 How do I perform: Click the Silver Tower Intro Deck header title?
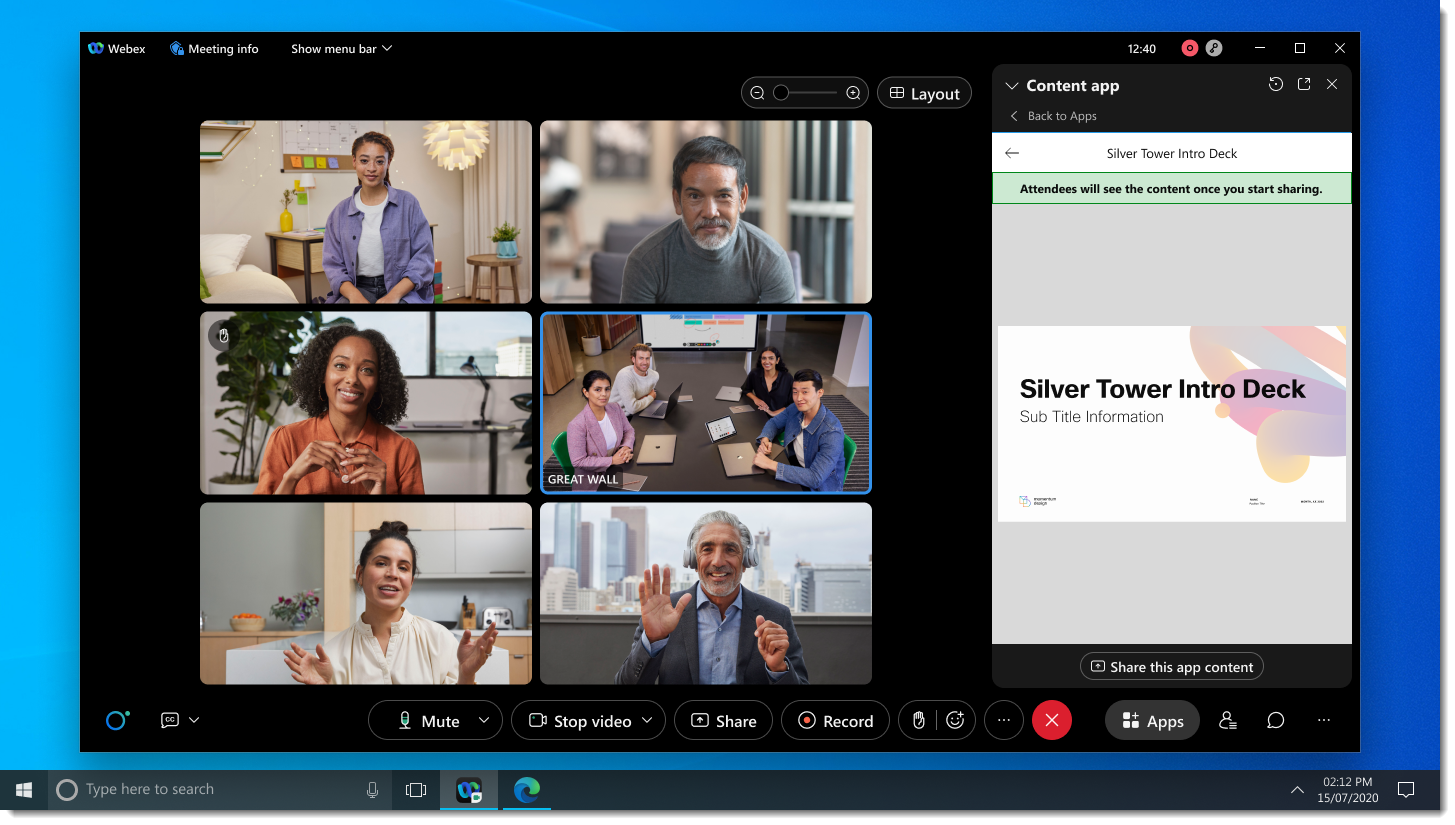1172,153
